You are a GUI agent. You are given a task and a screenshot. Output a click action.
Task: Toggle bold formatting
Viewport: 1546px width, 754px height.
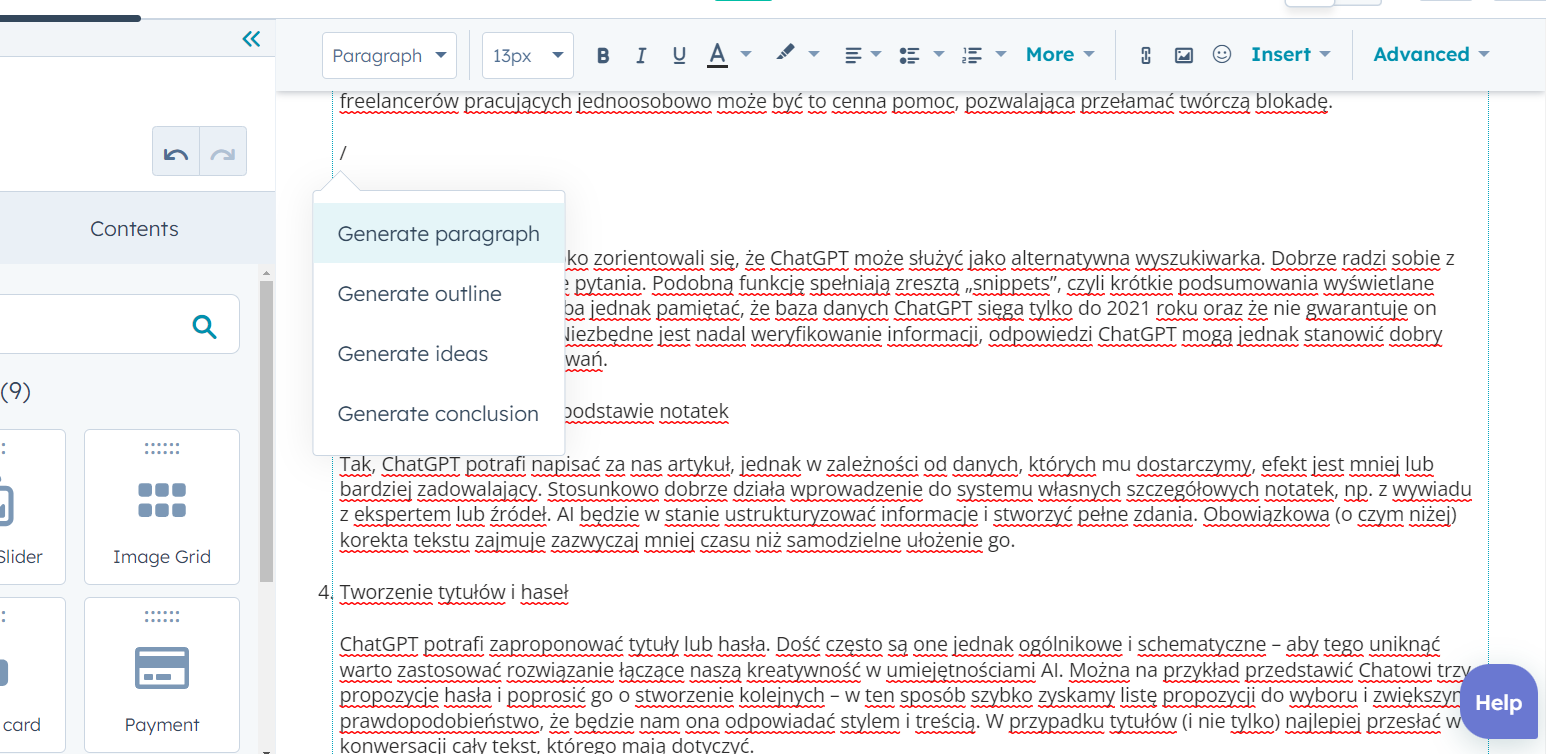pos(603,55)
